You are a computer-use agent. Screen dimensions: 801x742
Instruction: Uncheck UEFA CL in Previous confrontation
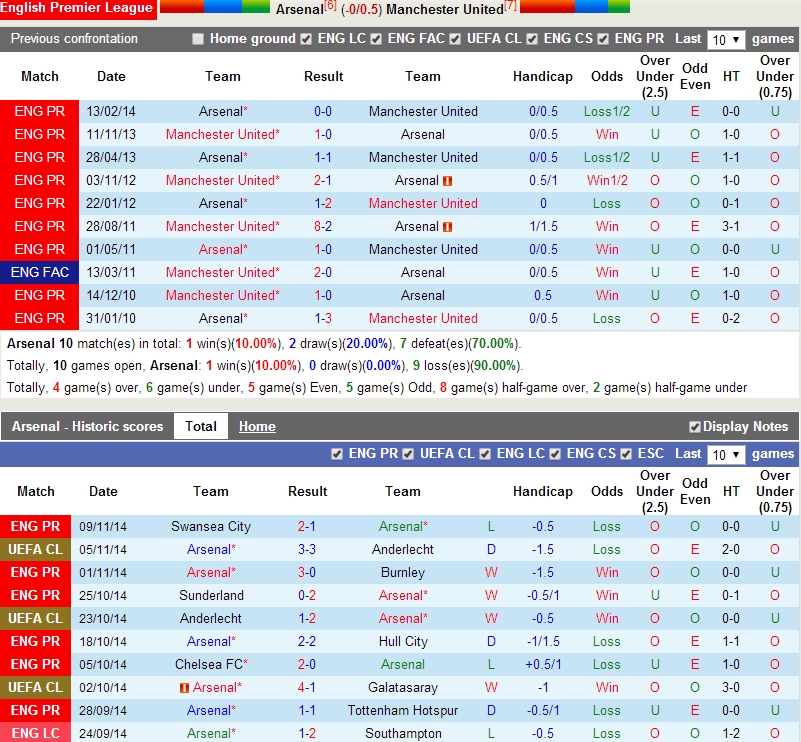point(455,39)
